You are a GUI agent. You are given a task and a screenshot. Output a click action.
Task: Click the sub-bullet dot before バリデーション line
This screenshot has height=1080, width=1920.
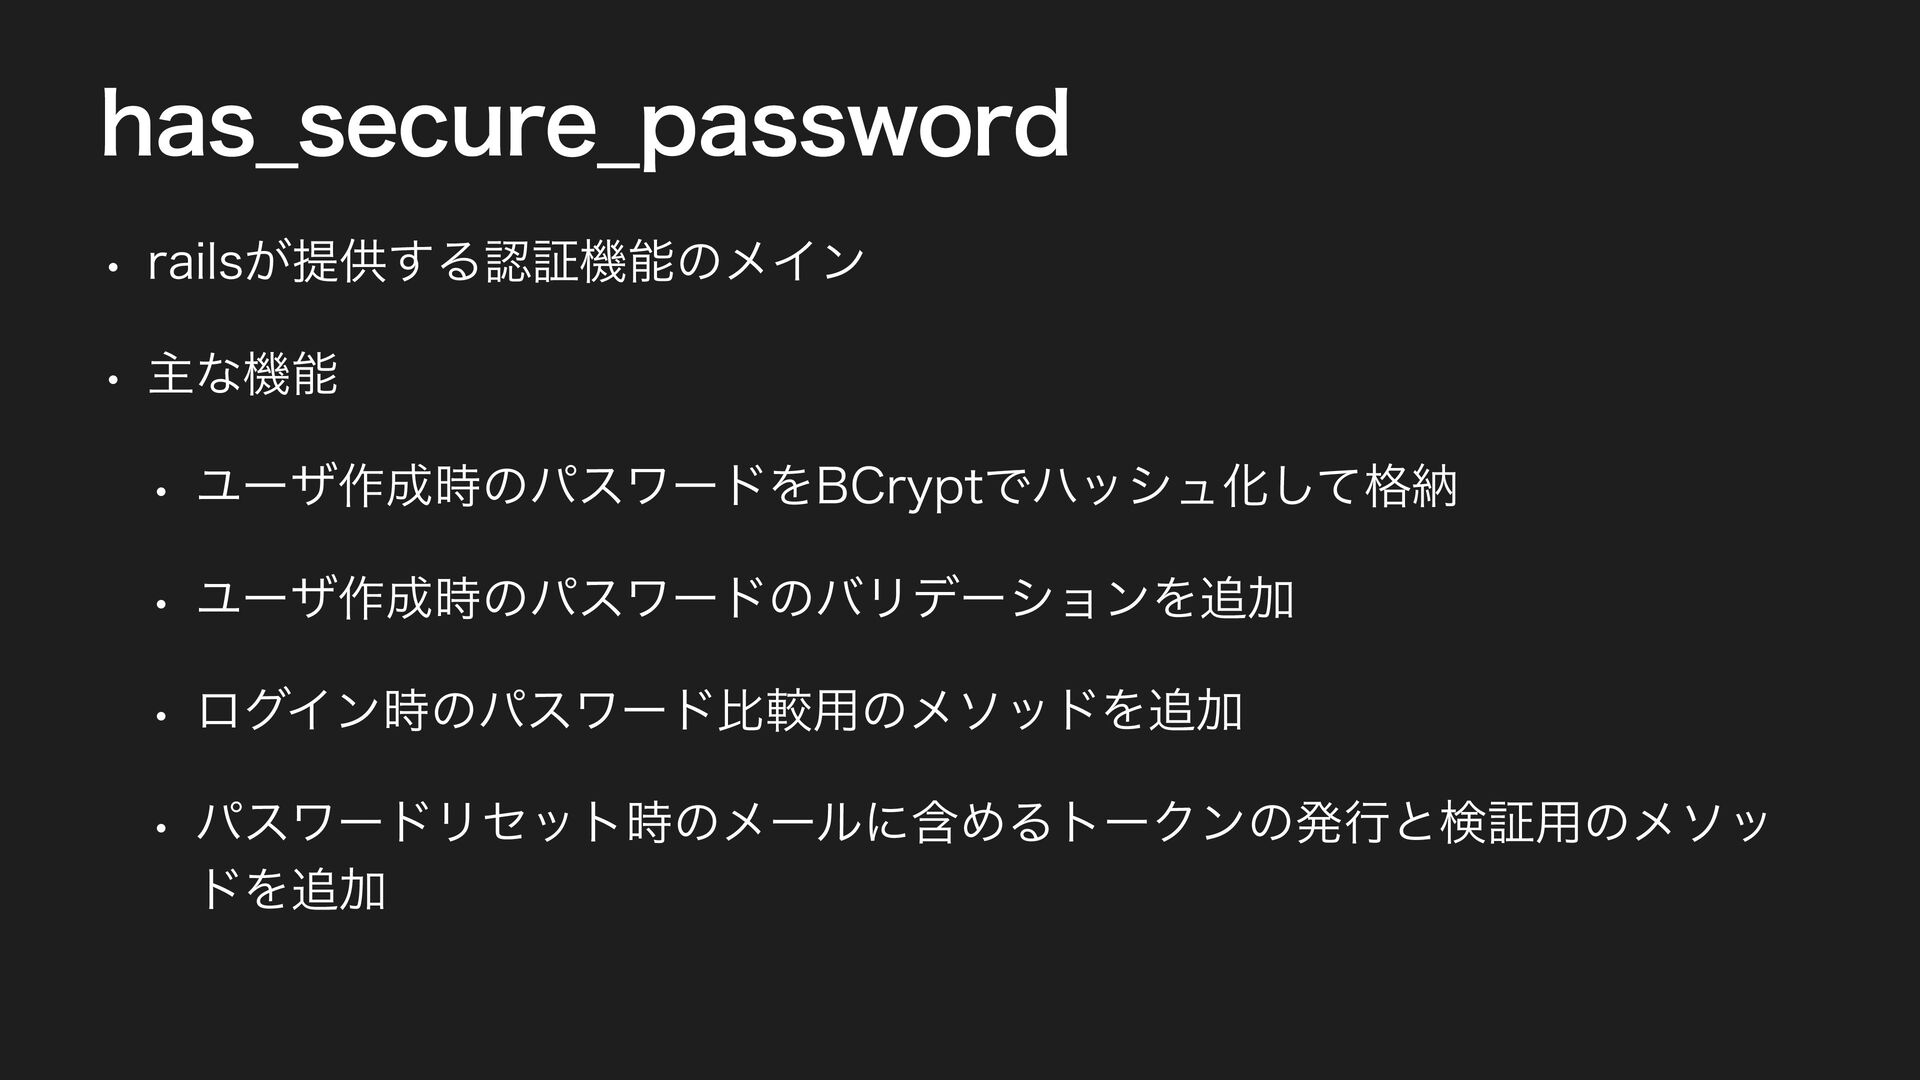(159, 603)
